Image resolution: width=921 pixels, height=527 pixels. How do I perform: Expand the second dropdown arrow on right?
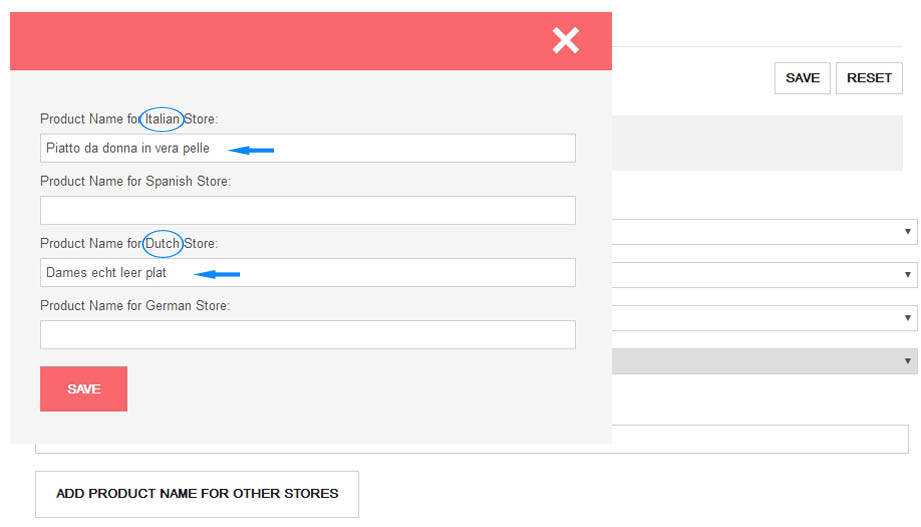(x=908, y=275)
